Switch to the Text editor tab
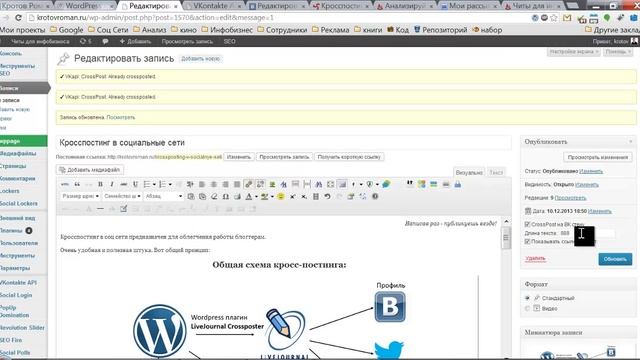640x360 pixels. [x=496, y=172]
